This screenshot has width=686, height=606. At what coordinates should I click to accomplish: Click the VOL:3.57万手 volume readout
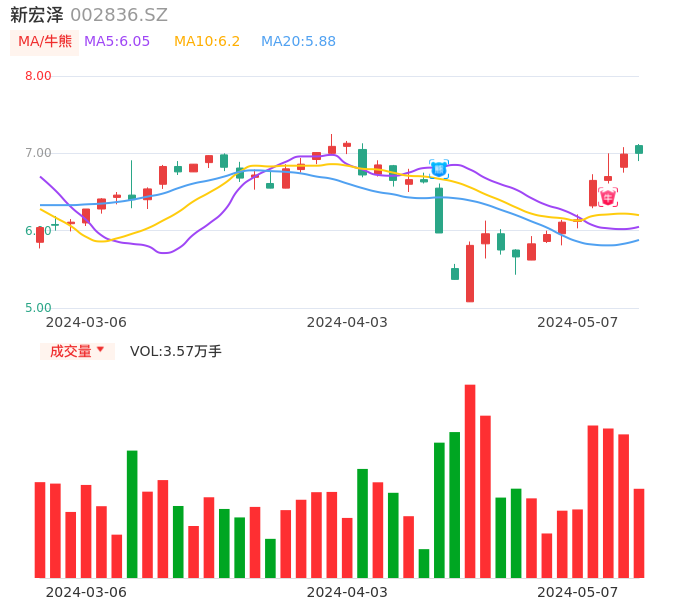(x=175, y=351)
